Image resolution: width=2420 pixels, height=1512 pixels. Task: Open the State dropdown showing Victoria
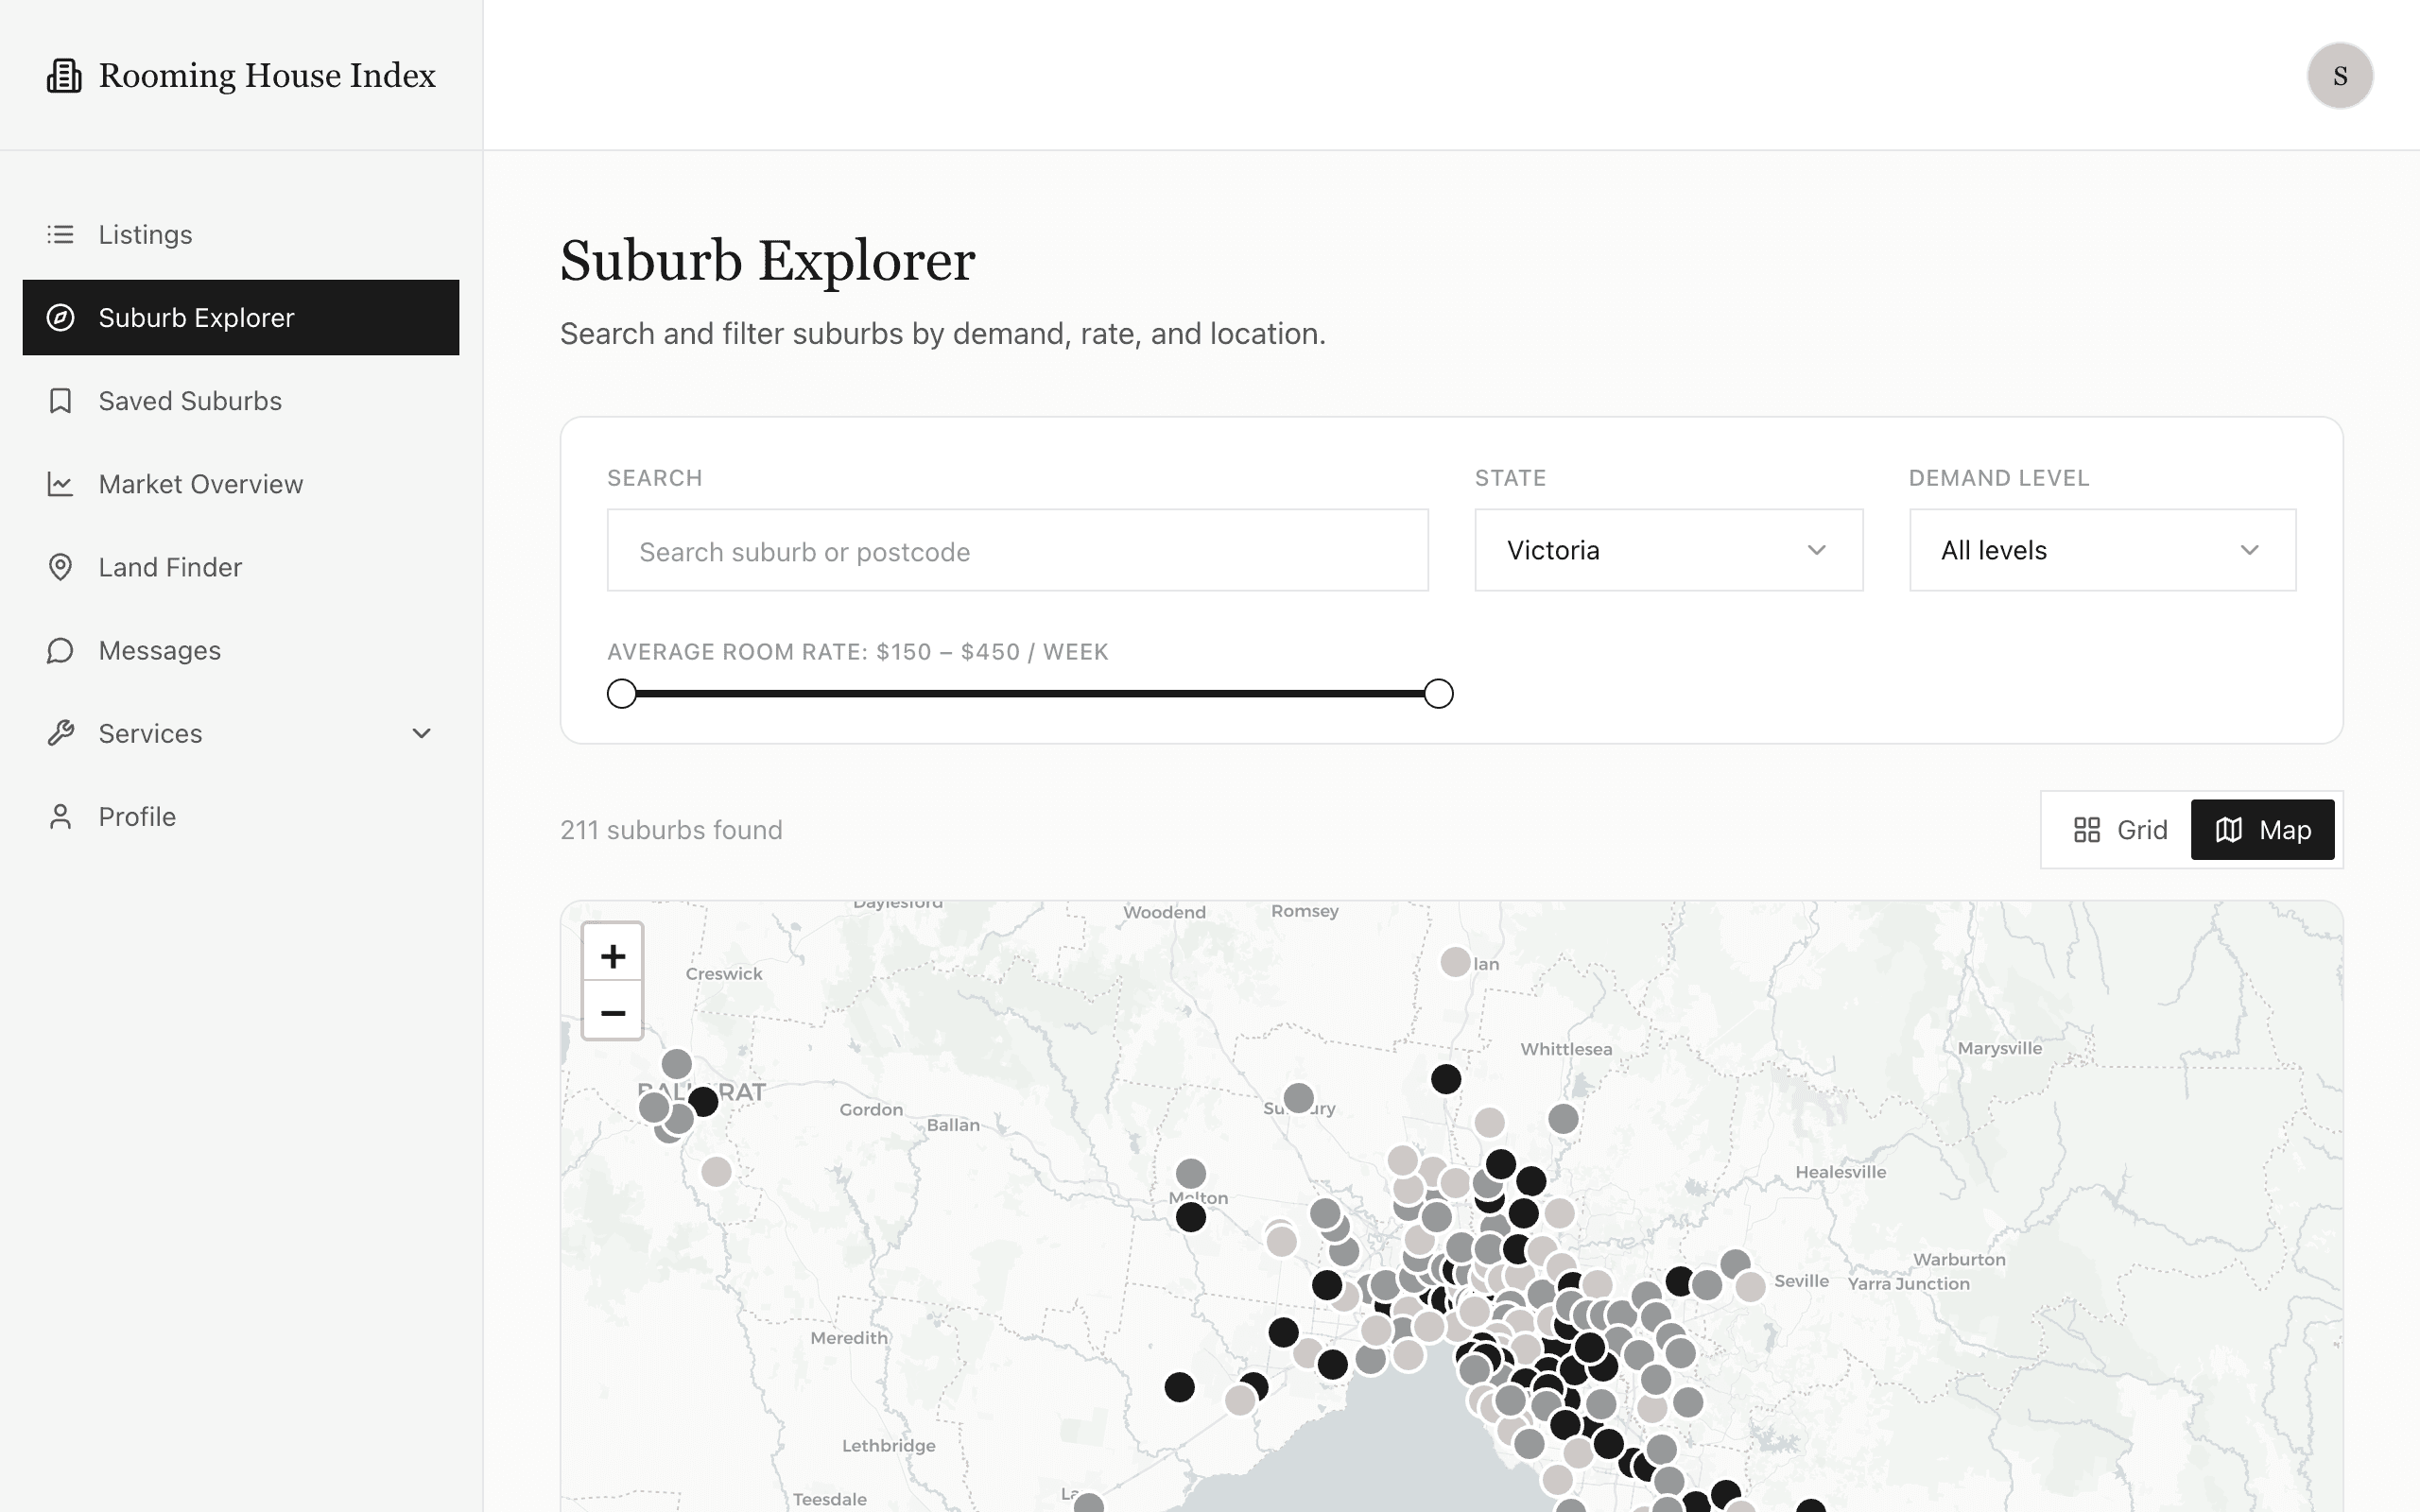point(1668,550)
